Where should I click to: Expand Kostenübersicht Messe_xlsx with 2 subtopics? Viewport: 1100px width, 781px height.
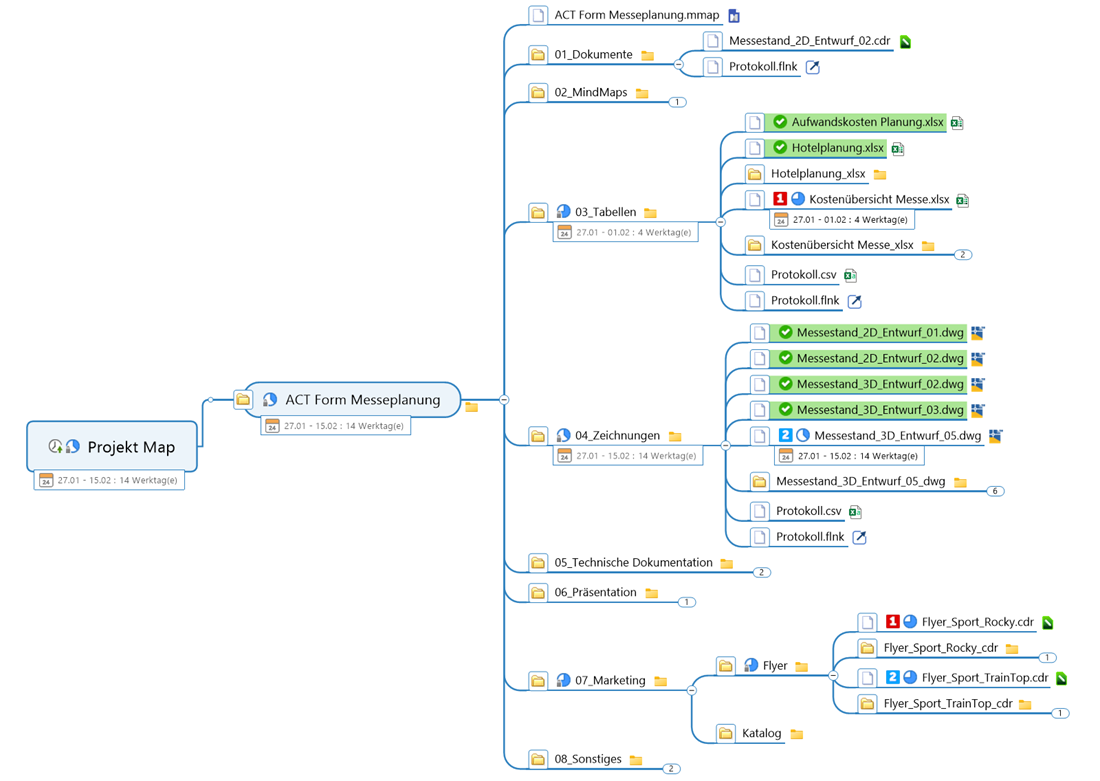[962, 255]
